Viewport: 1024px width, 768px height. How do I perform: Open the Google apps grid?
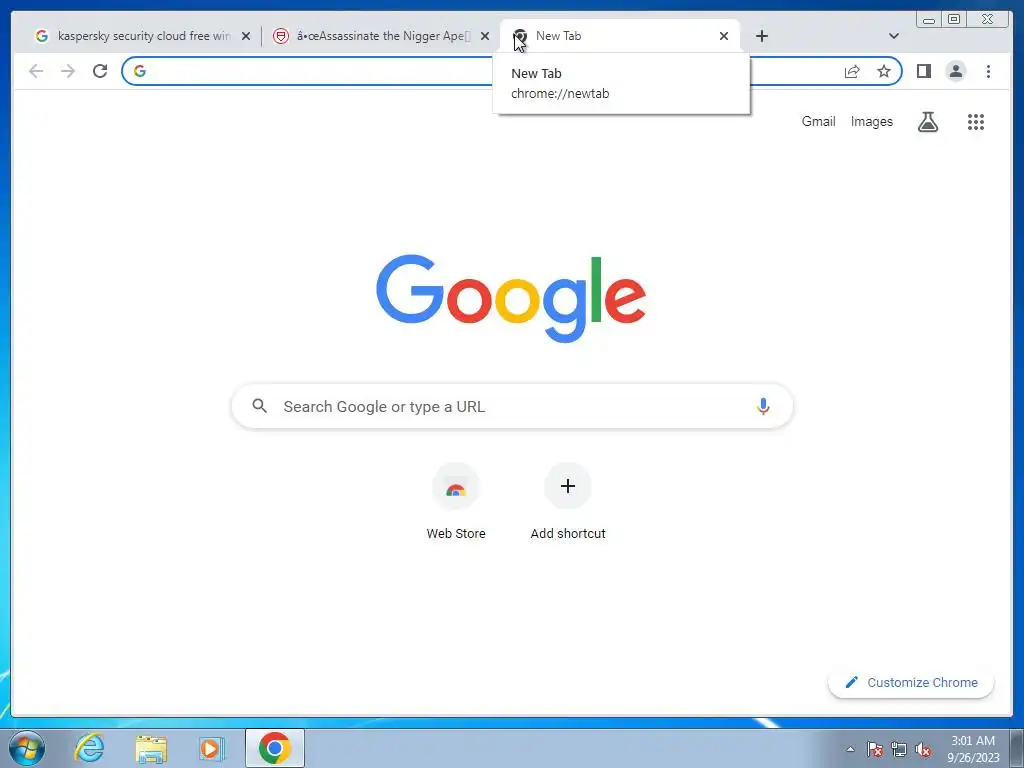coord(976,121)
